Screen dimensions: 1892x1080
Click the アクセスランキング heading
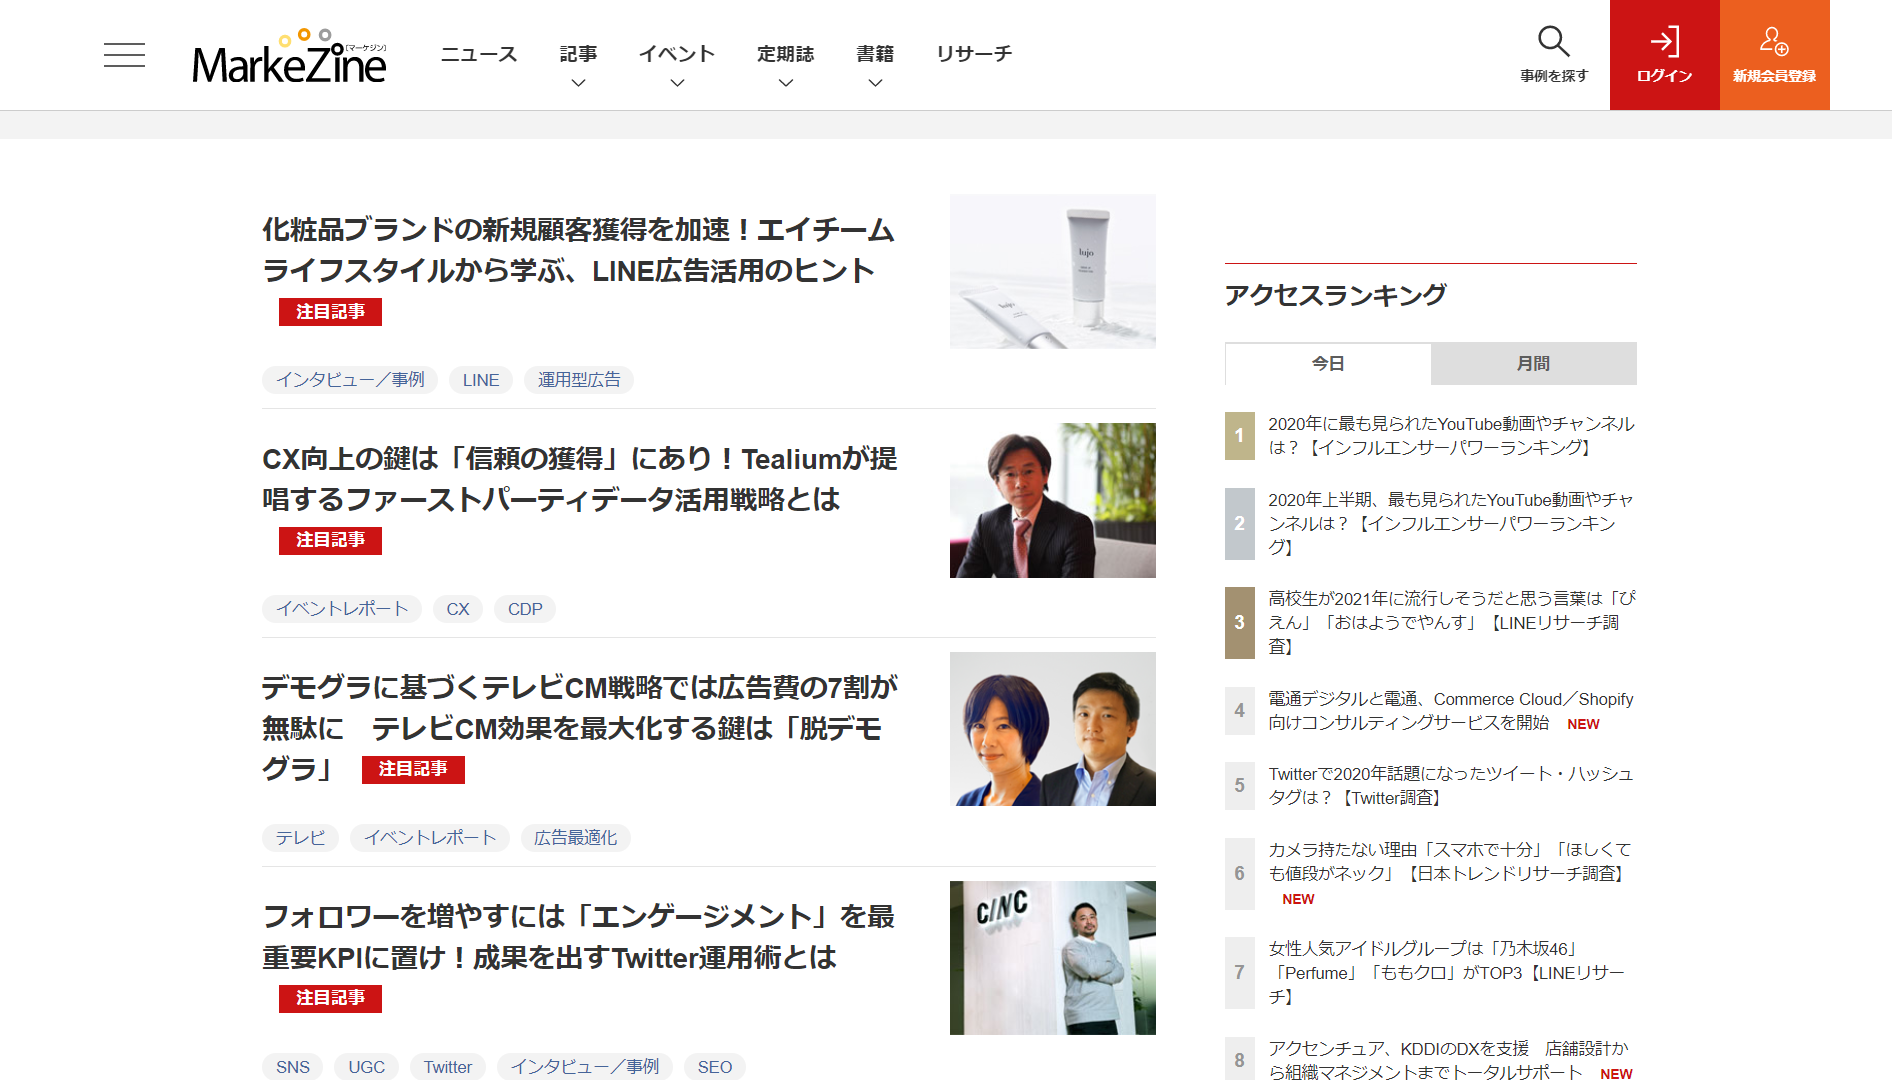coord(1335,295)
